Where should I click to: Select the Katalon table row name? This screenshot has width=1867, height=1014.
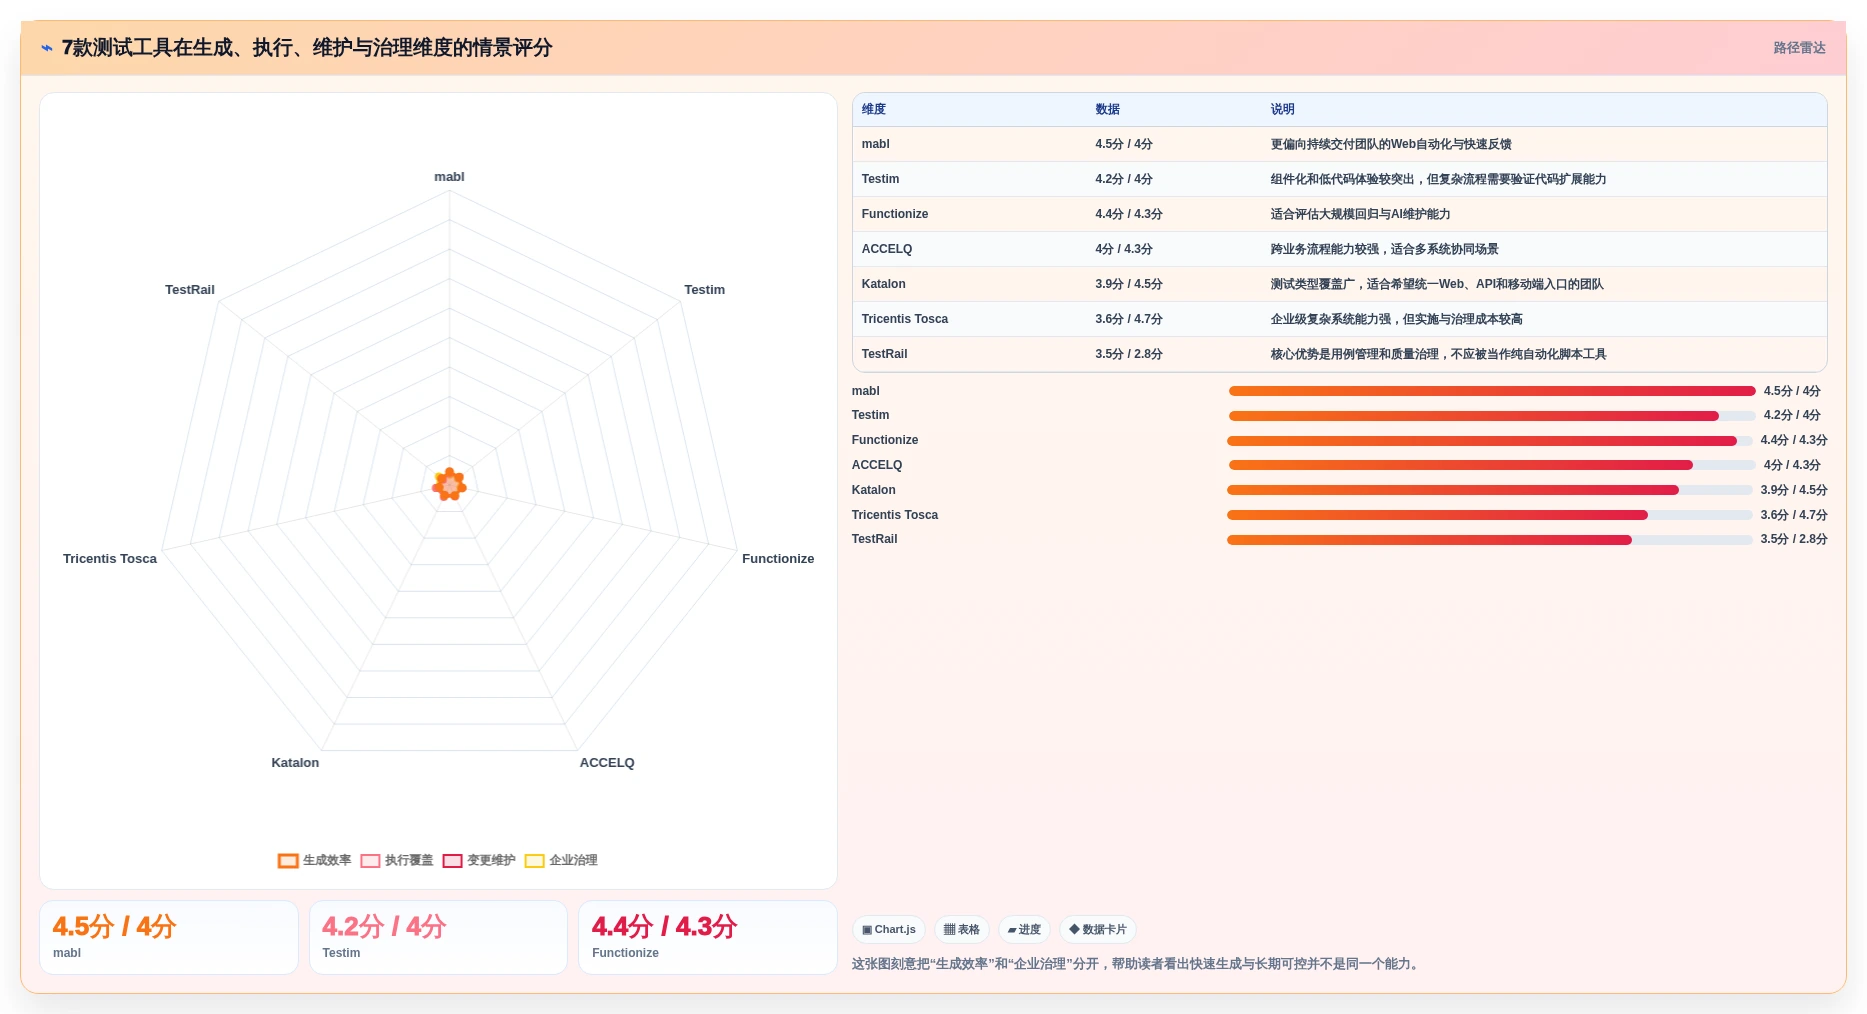pyautogui.click(x=883, y=284)
